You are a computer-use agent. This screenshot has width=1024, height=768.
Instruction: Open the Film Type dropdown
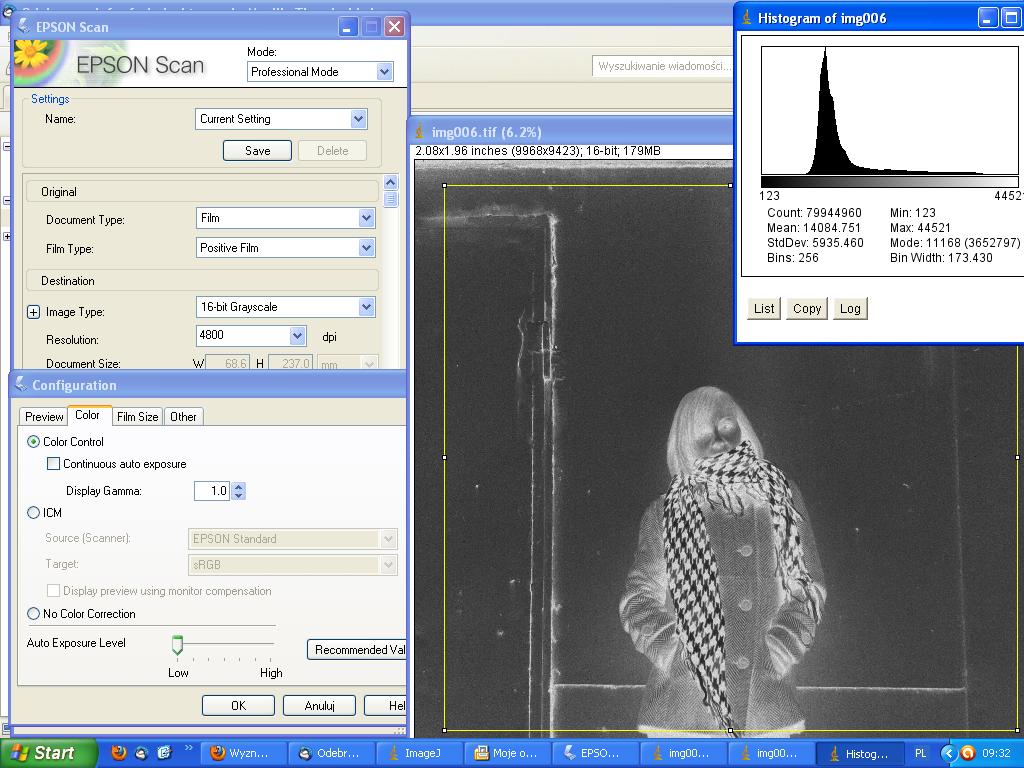coord(366,248)
